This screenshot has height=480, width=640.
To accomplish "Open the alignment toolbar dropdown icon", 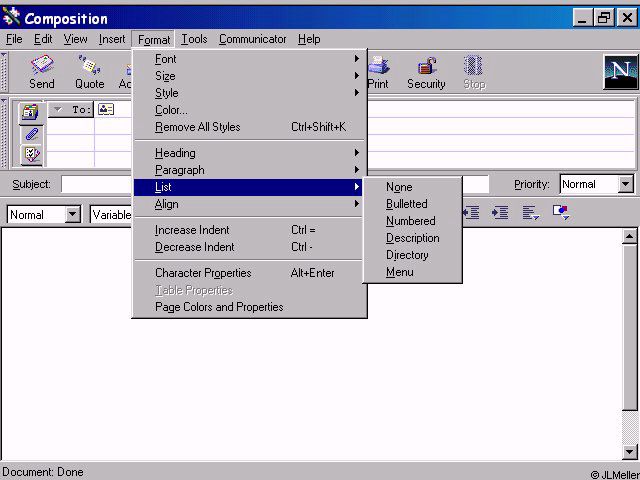I will tap(531, 212).
